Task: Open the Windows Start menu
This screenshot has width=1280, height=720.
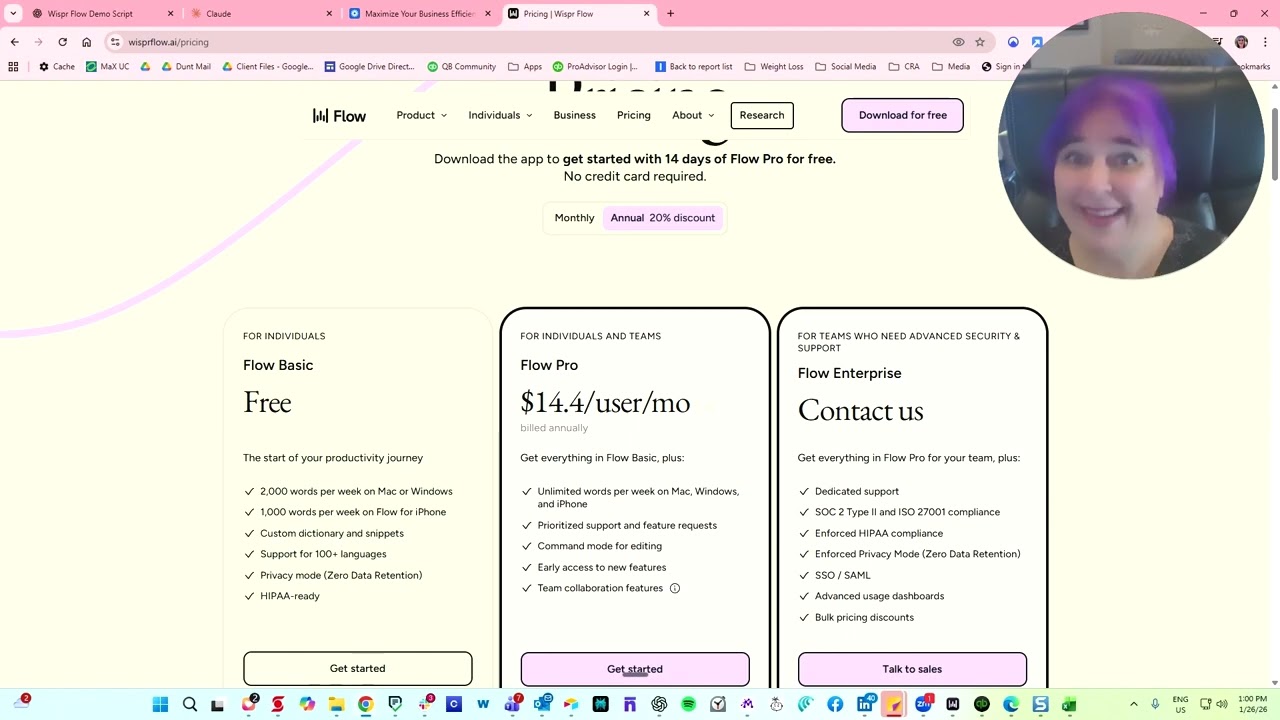Action: pos(160,705)
